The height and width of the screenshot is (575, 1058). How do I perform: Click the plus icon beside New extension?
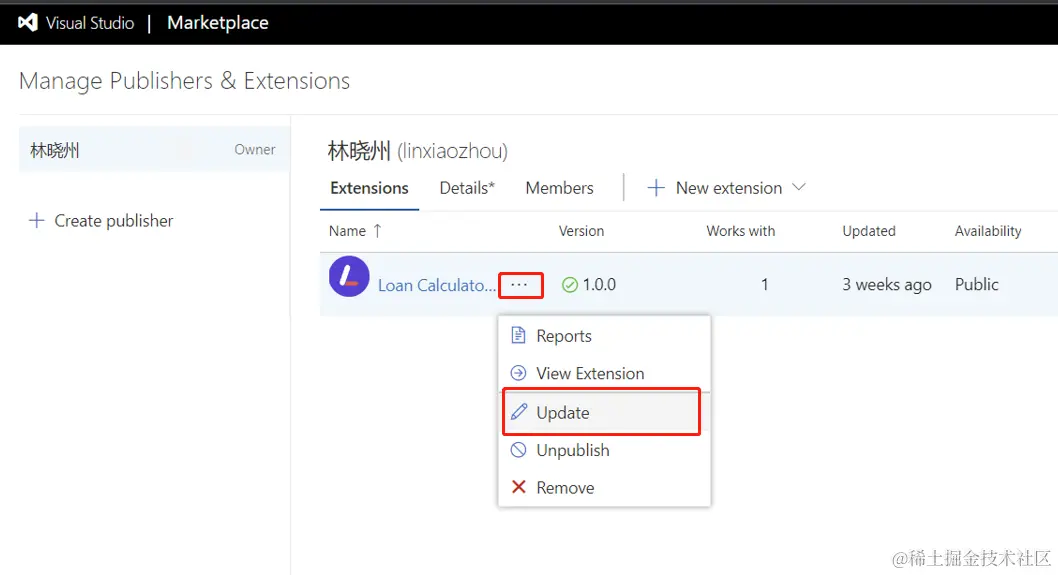coord(656,188)
